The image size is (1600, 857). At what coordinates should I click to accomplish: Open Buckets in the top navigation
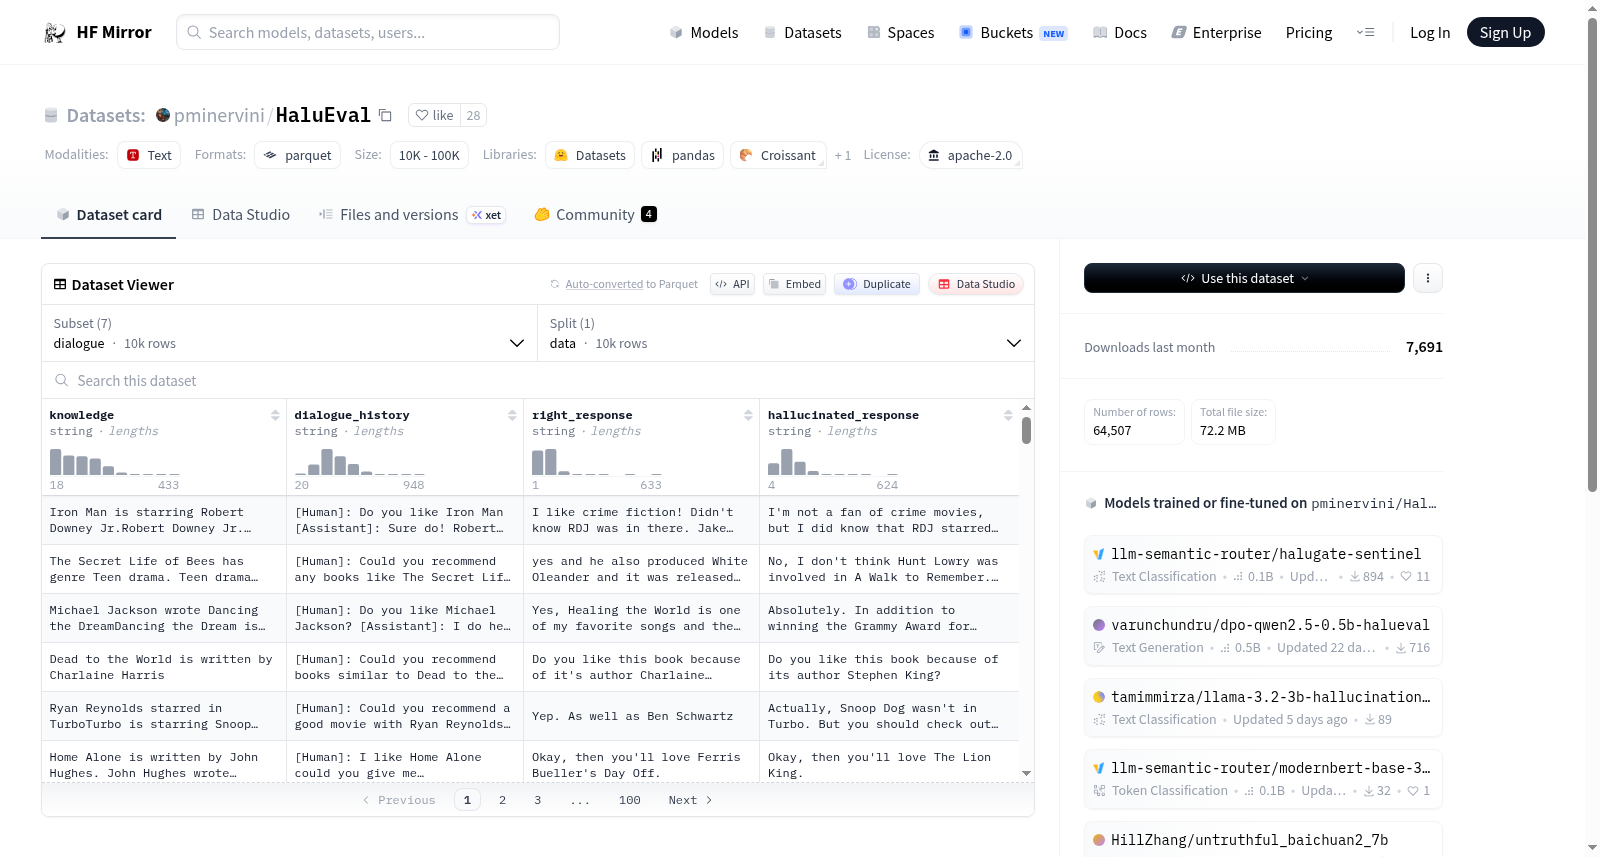click(1013, 33)
